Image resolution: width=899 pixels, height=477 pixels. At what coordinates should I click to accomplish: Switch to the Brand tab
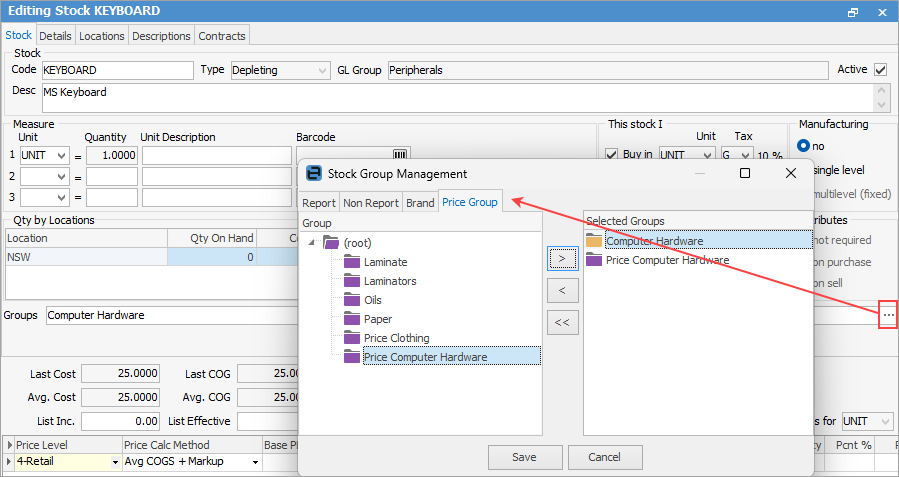(x=420, y=203)
